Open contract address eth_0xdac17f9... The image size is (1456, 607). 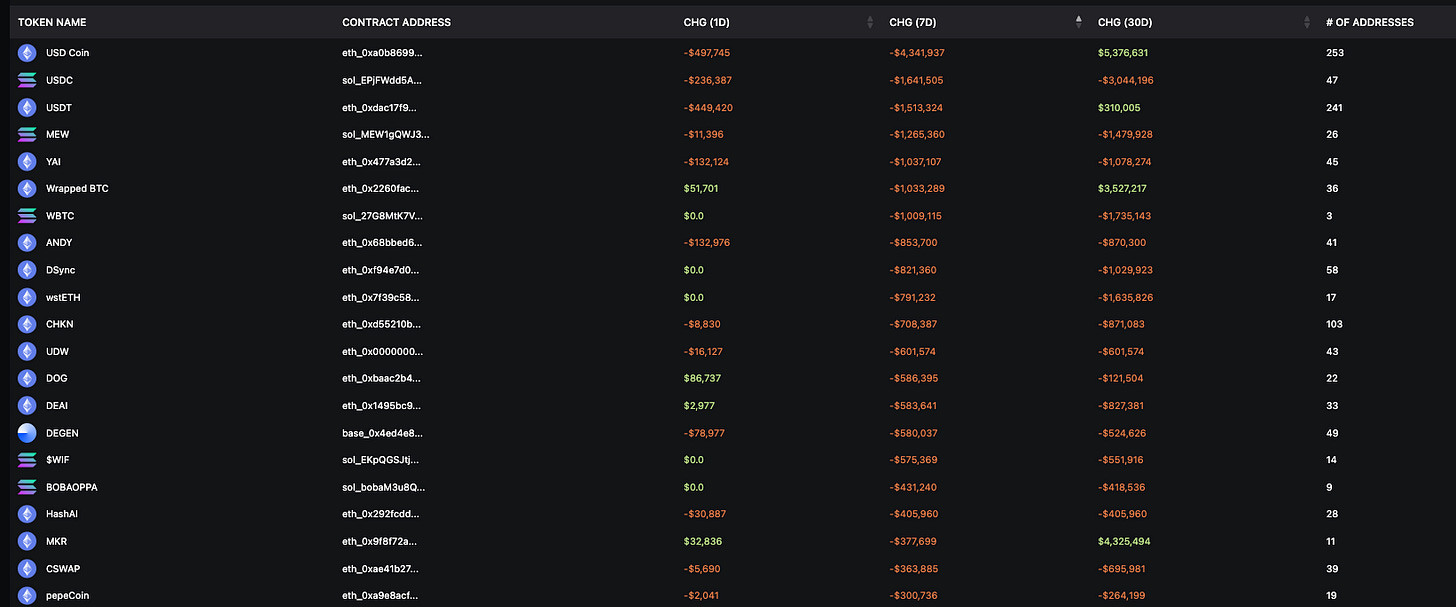point(379,107)
